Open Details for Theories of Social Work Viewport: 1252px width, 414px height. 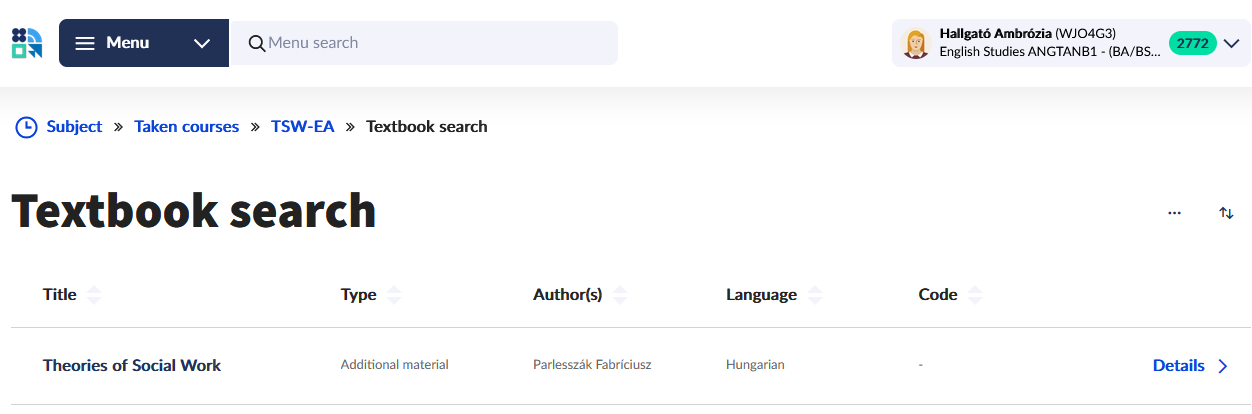click(1190, 366)
